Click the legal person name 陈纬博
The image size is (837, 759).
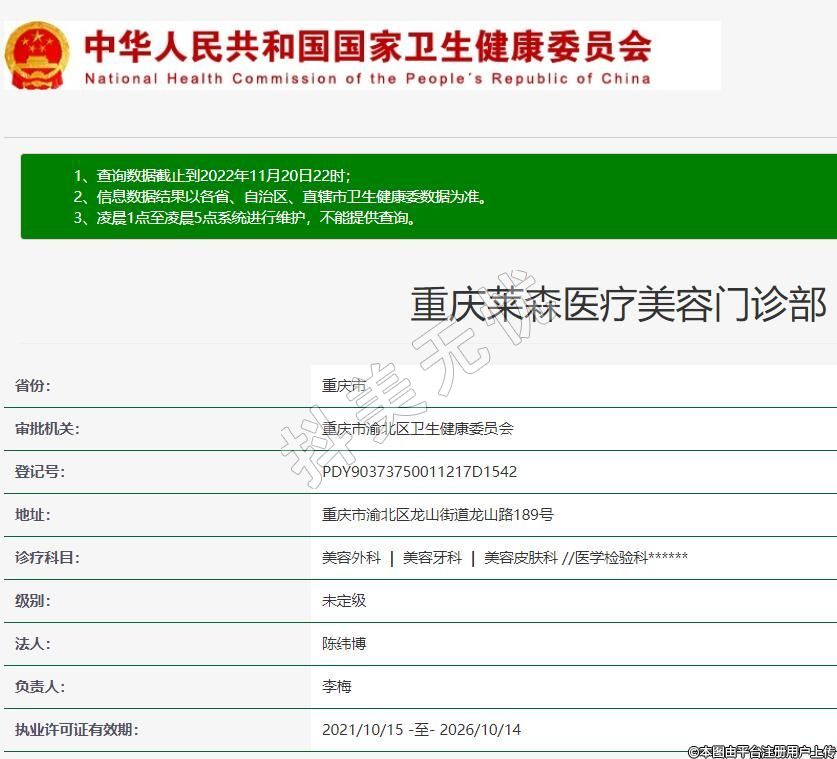click(344, 644)
